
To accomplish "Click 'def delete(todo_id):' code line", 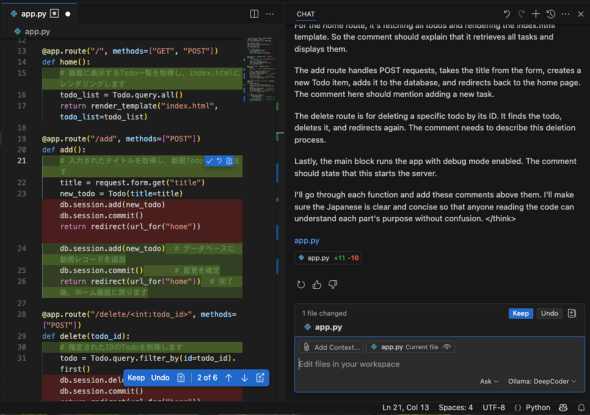I will tap(86, 336).
